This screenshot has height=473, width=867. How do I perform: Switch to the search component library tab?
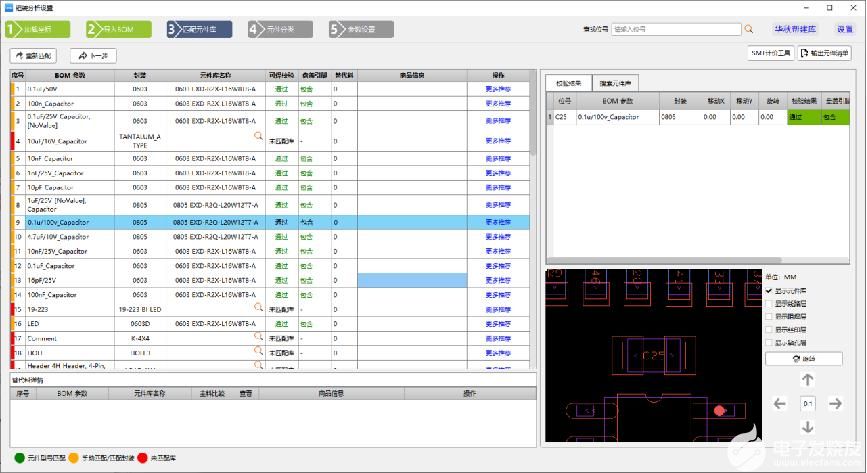615,83
